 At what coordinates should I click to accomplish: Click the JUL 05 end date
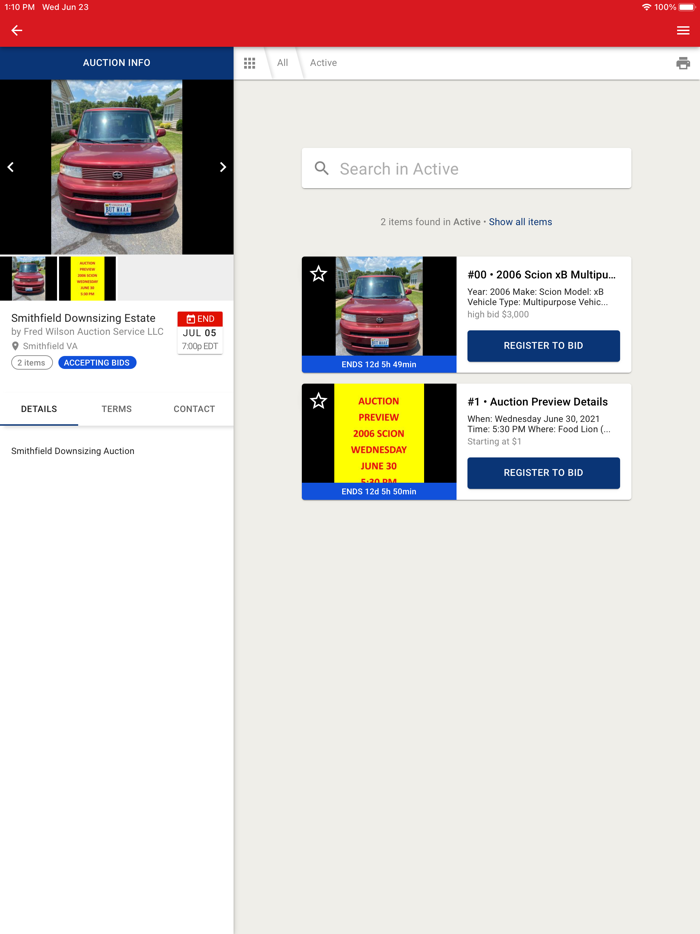click(200, 333)
